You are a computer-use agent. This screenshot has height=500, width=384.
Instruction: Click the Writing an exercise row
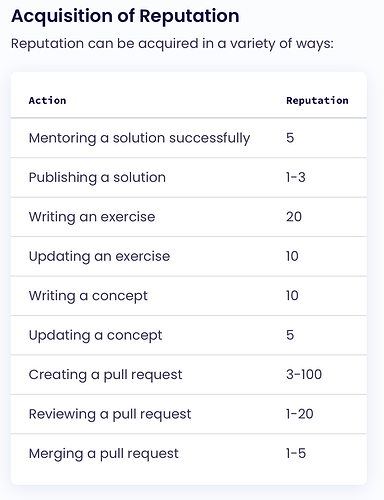pos(189,217)
